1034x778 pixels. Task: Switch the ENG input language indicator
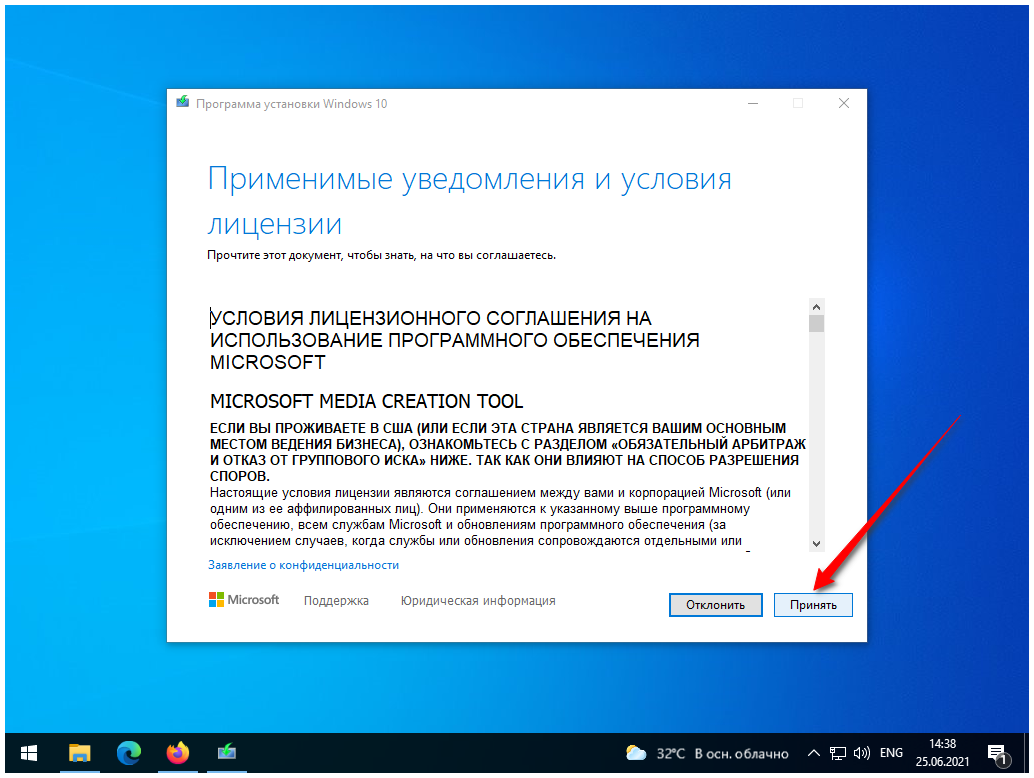click(x=891, y=753)
